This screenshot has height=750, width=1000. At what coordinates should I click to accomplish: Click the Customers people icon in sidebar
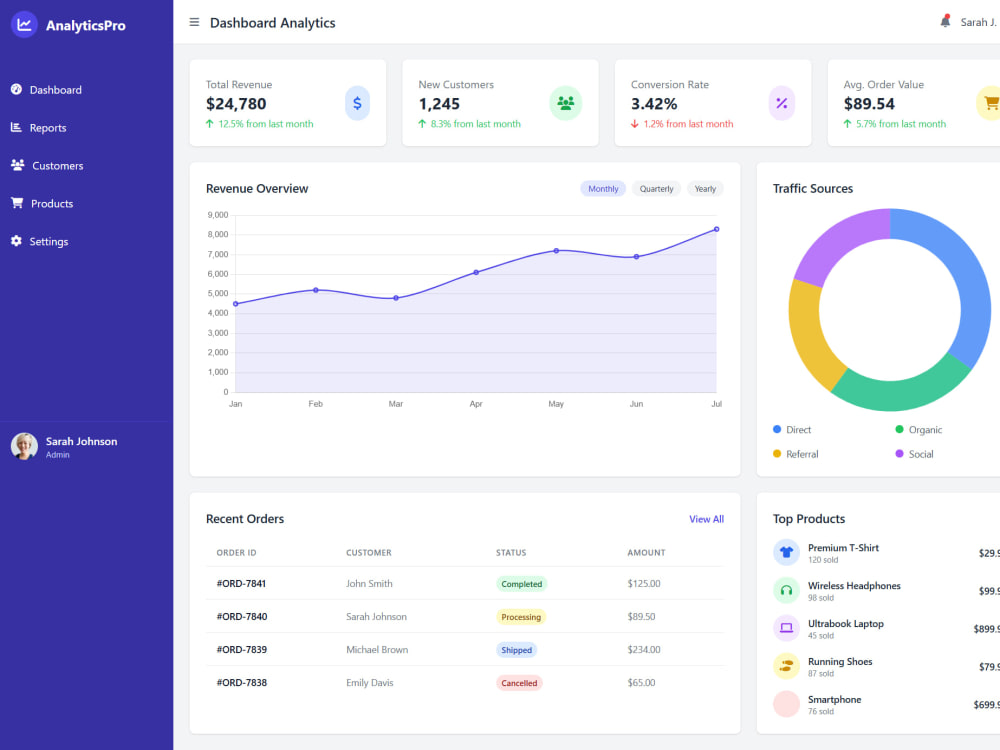[17, 165]
